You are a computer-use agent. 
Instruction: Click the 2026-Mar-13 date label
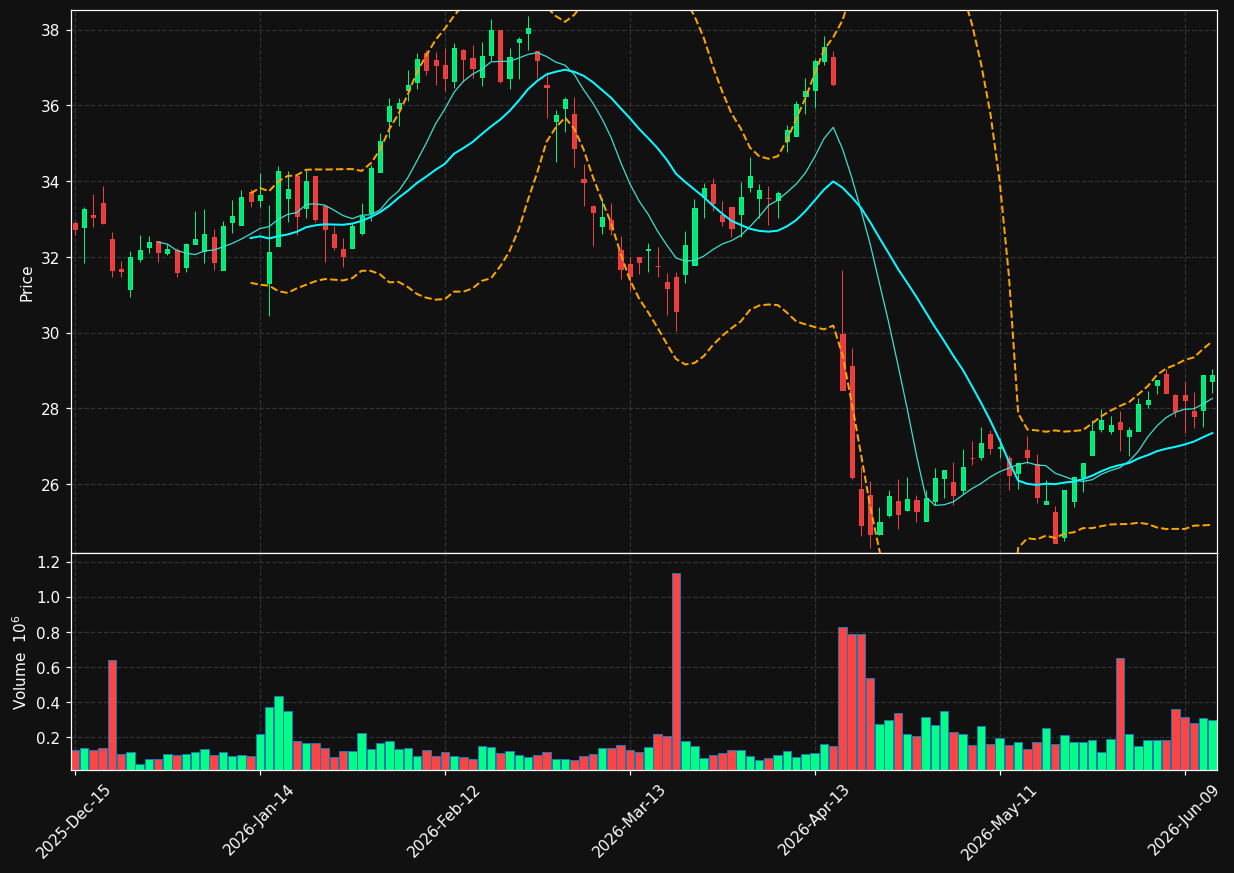[x=629, y=821]
